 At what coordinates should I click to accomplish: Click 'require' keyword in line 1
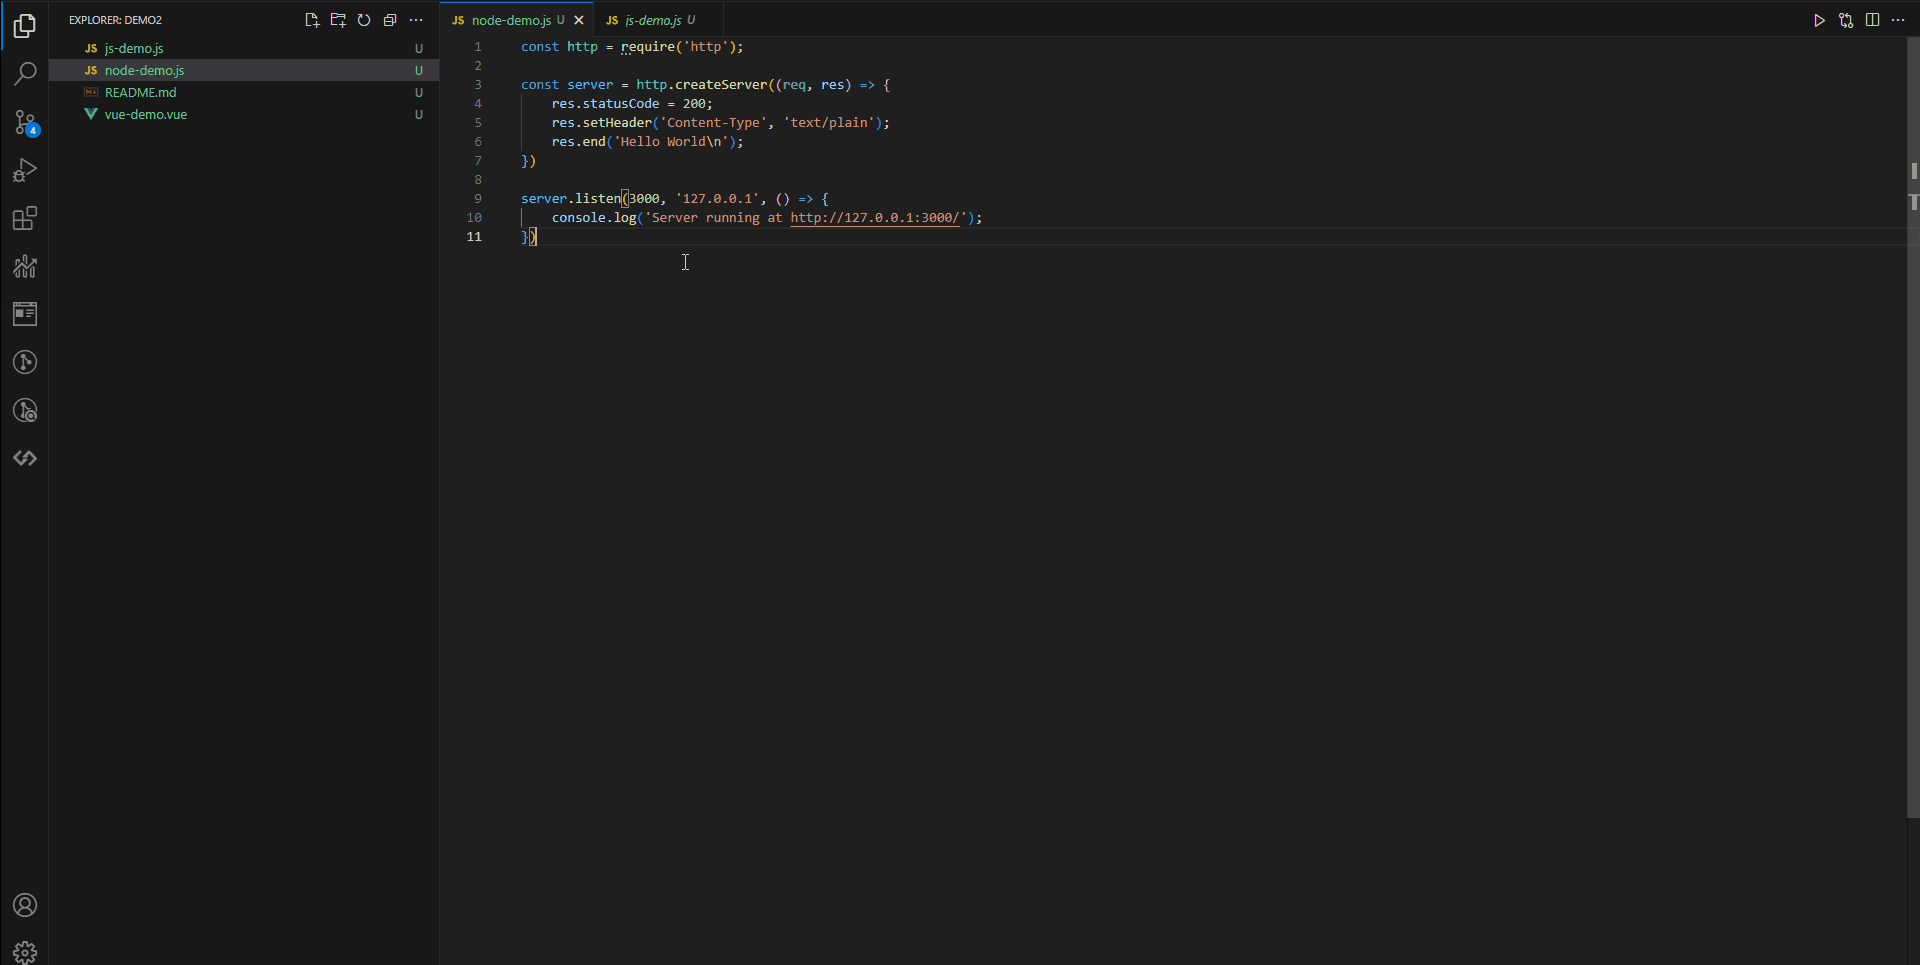(648, 46)
